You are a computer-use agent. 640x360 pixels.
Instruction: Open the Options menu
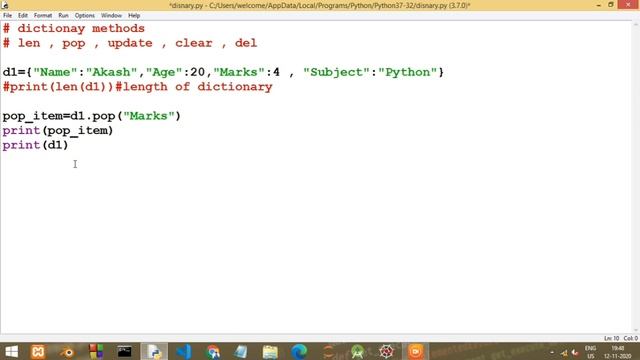(84, 16)
